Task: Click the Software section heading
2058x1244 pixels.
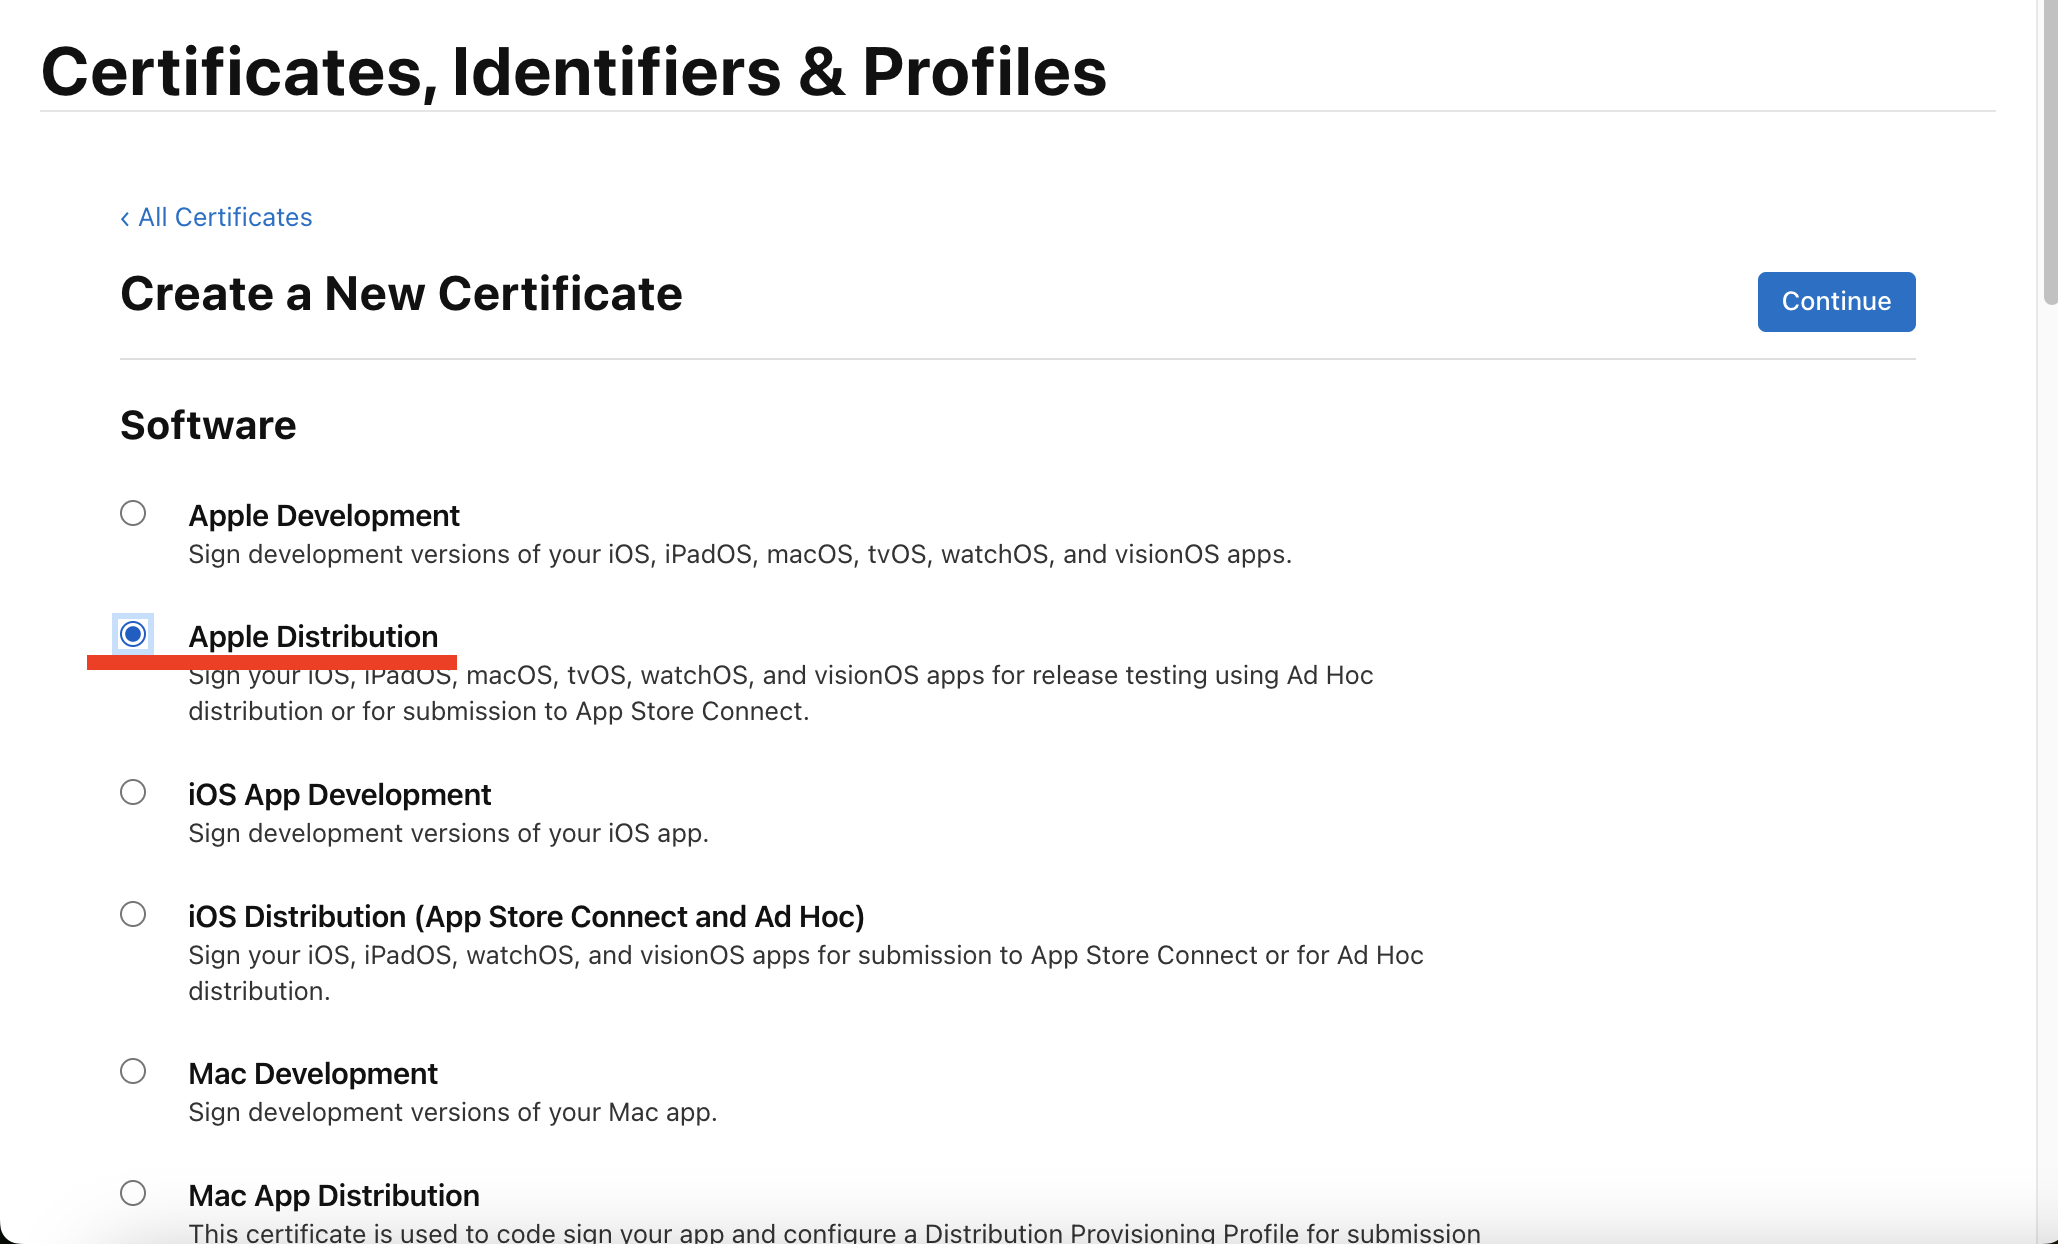Action: coord(207,424)
